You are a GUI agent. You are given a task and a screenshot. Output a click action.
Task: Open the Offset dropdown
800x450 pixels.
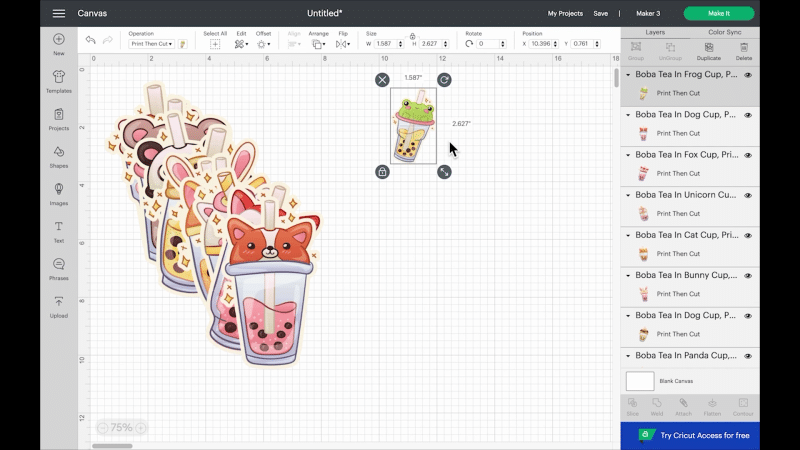click(264, 44)
